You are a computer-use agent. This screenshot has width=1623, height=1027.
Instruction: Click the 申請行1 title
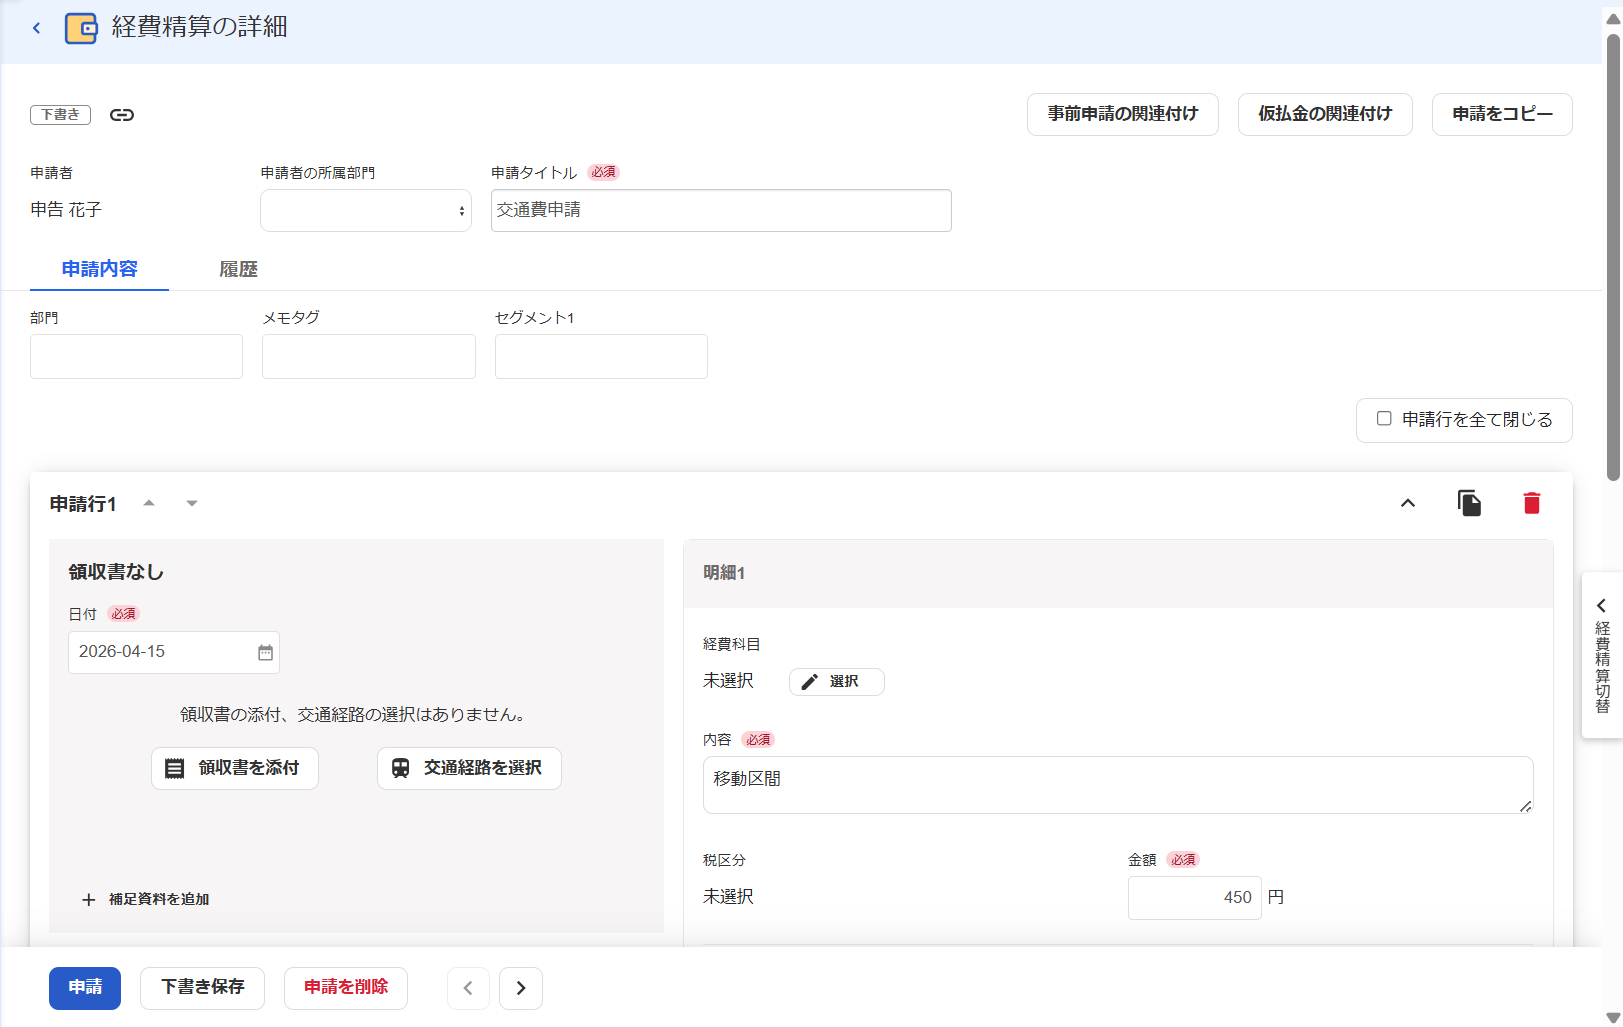[83, 504]
